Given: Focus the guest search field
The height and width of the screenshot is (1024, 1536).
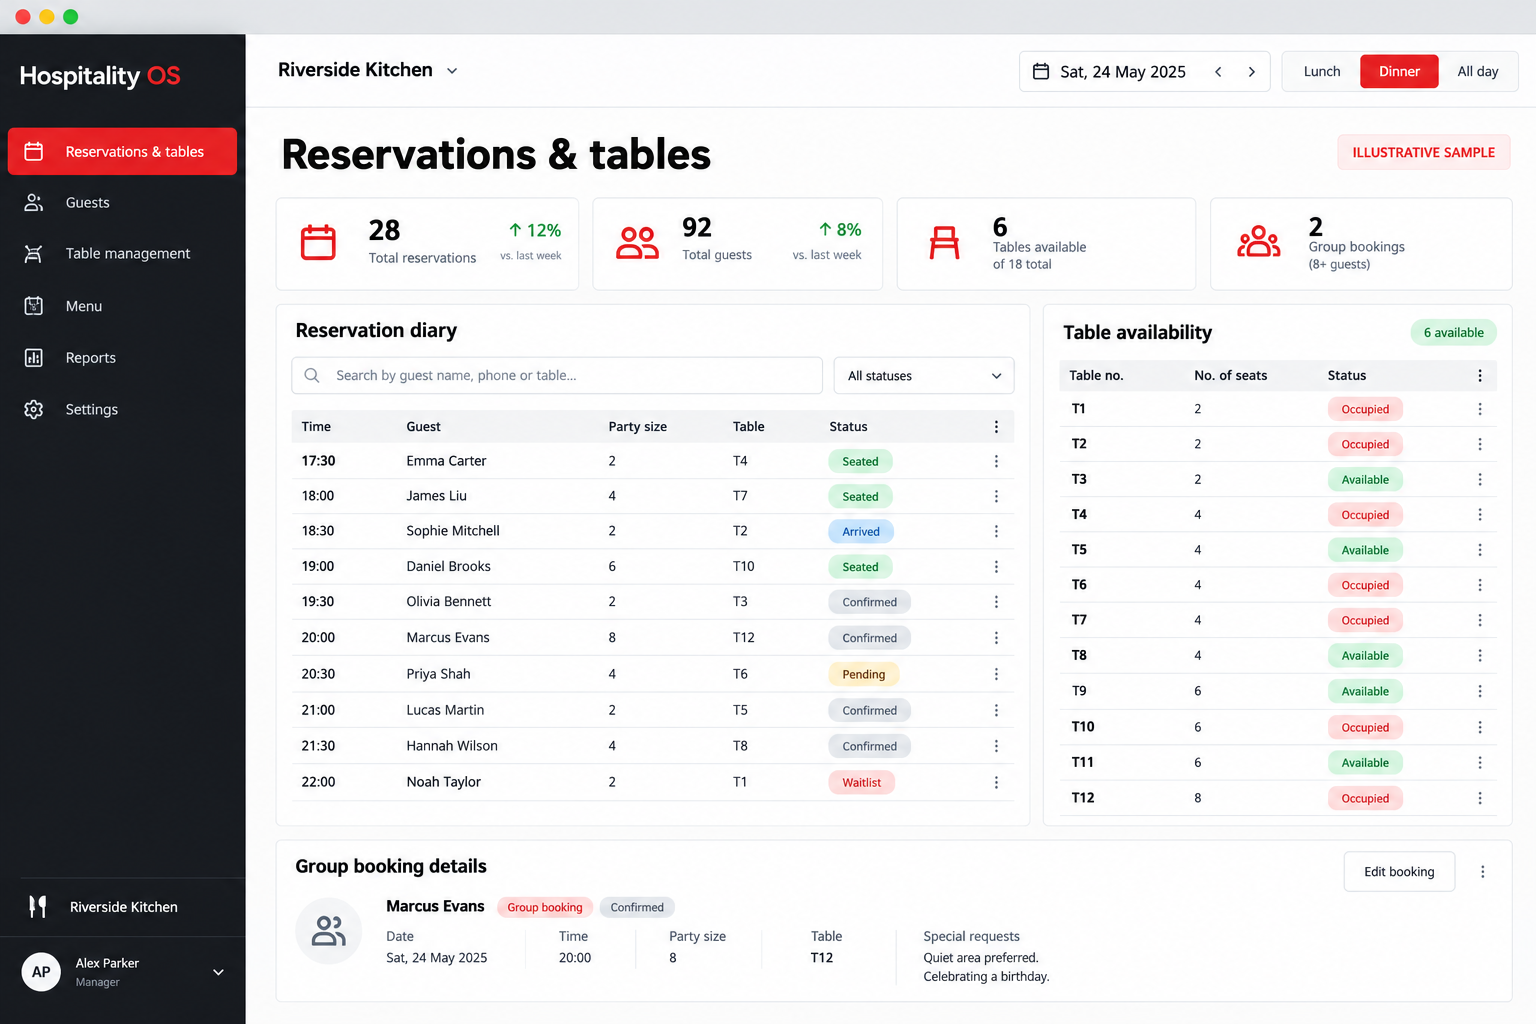Looking at the screenshot, I should (x=557, y=375).
